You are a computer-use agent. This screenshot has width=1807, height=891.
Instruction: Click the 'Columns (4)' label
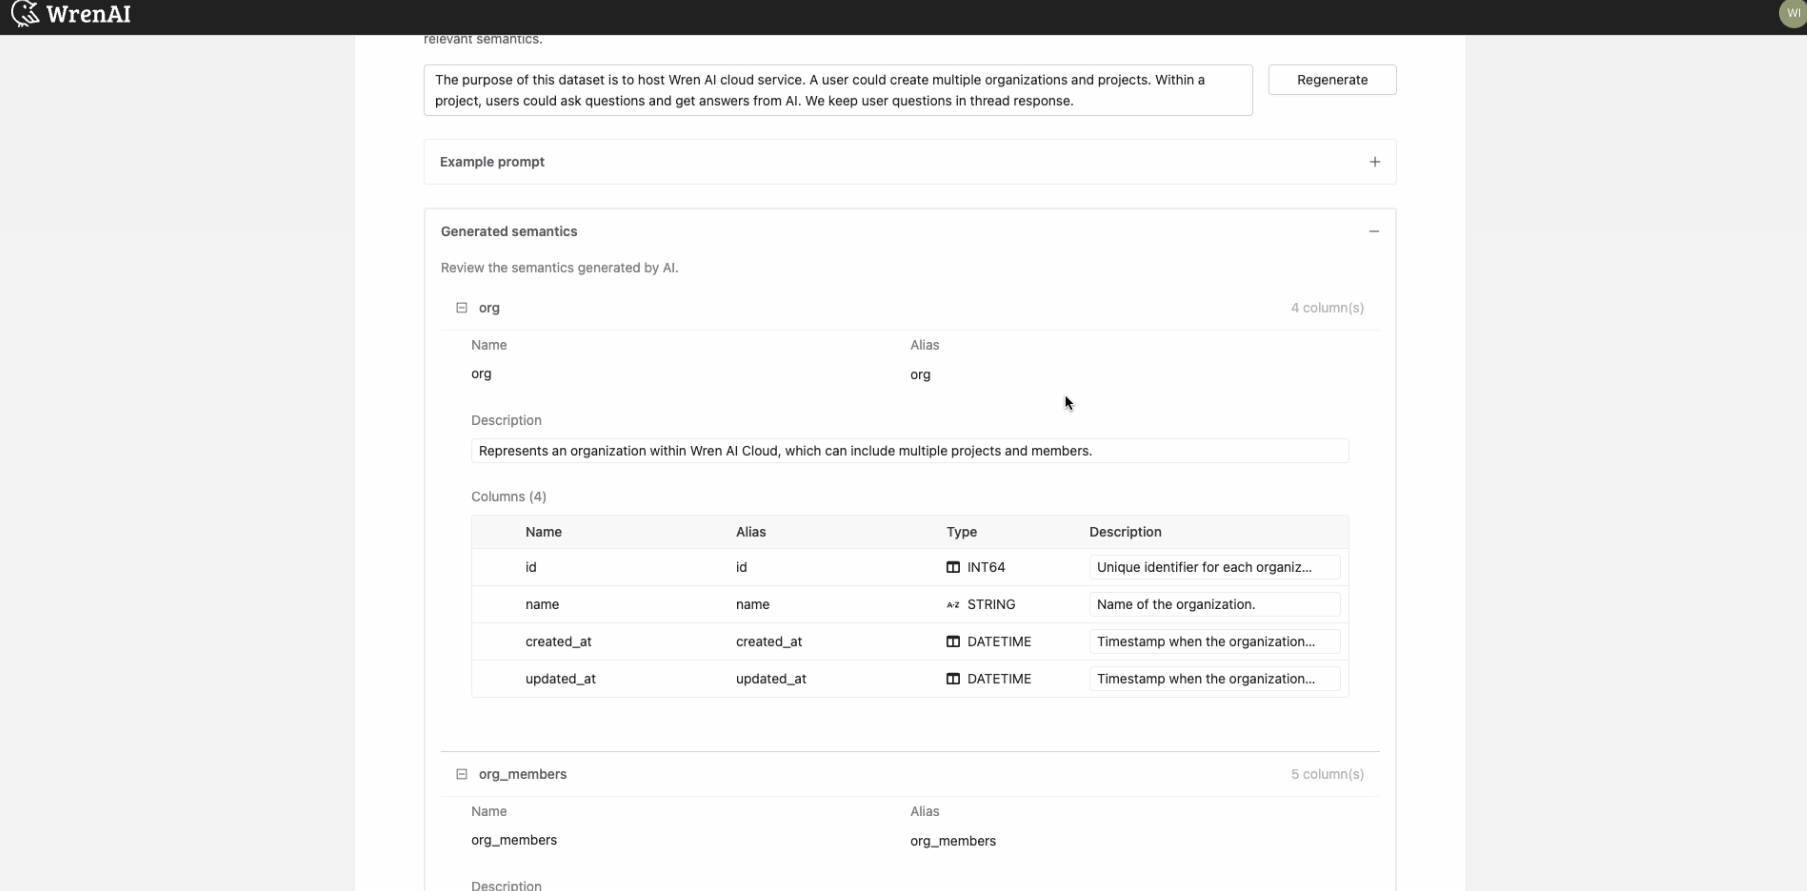(509, 496)
